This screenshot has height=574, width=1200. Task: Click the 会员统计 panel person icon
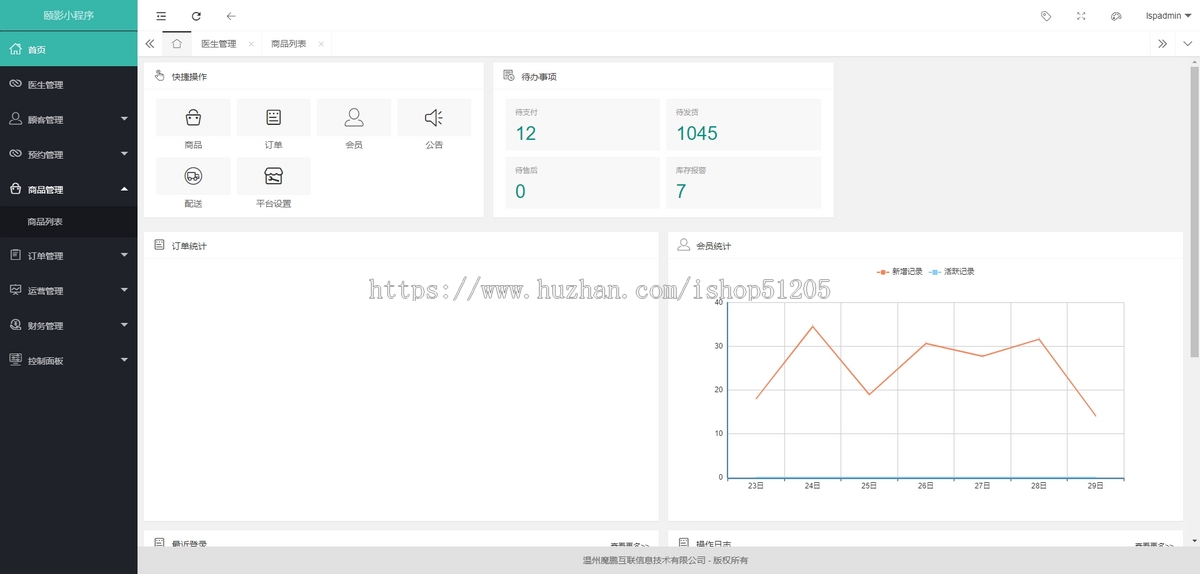pyautogui.click(x=684, y=245)
